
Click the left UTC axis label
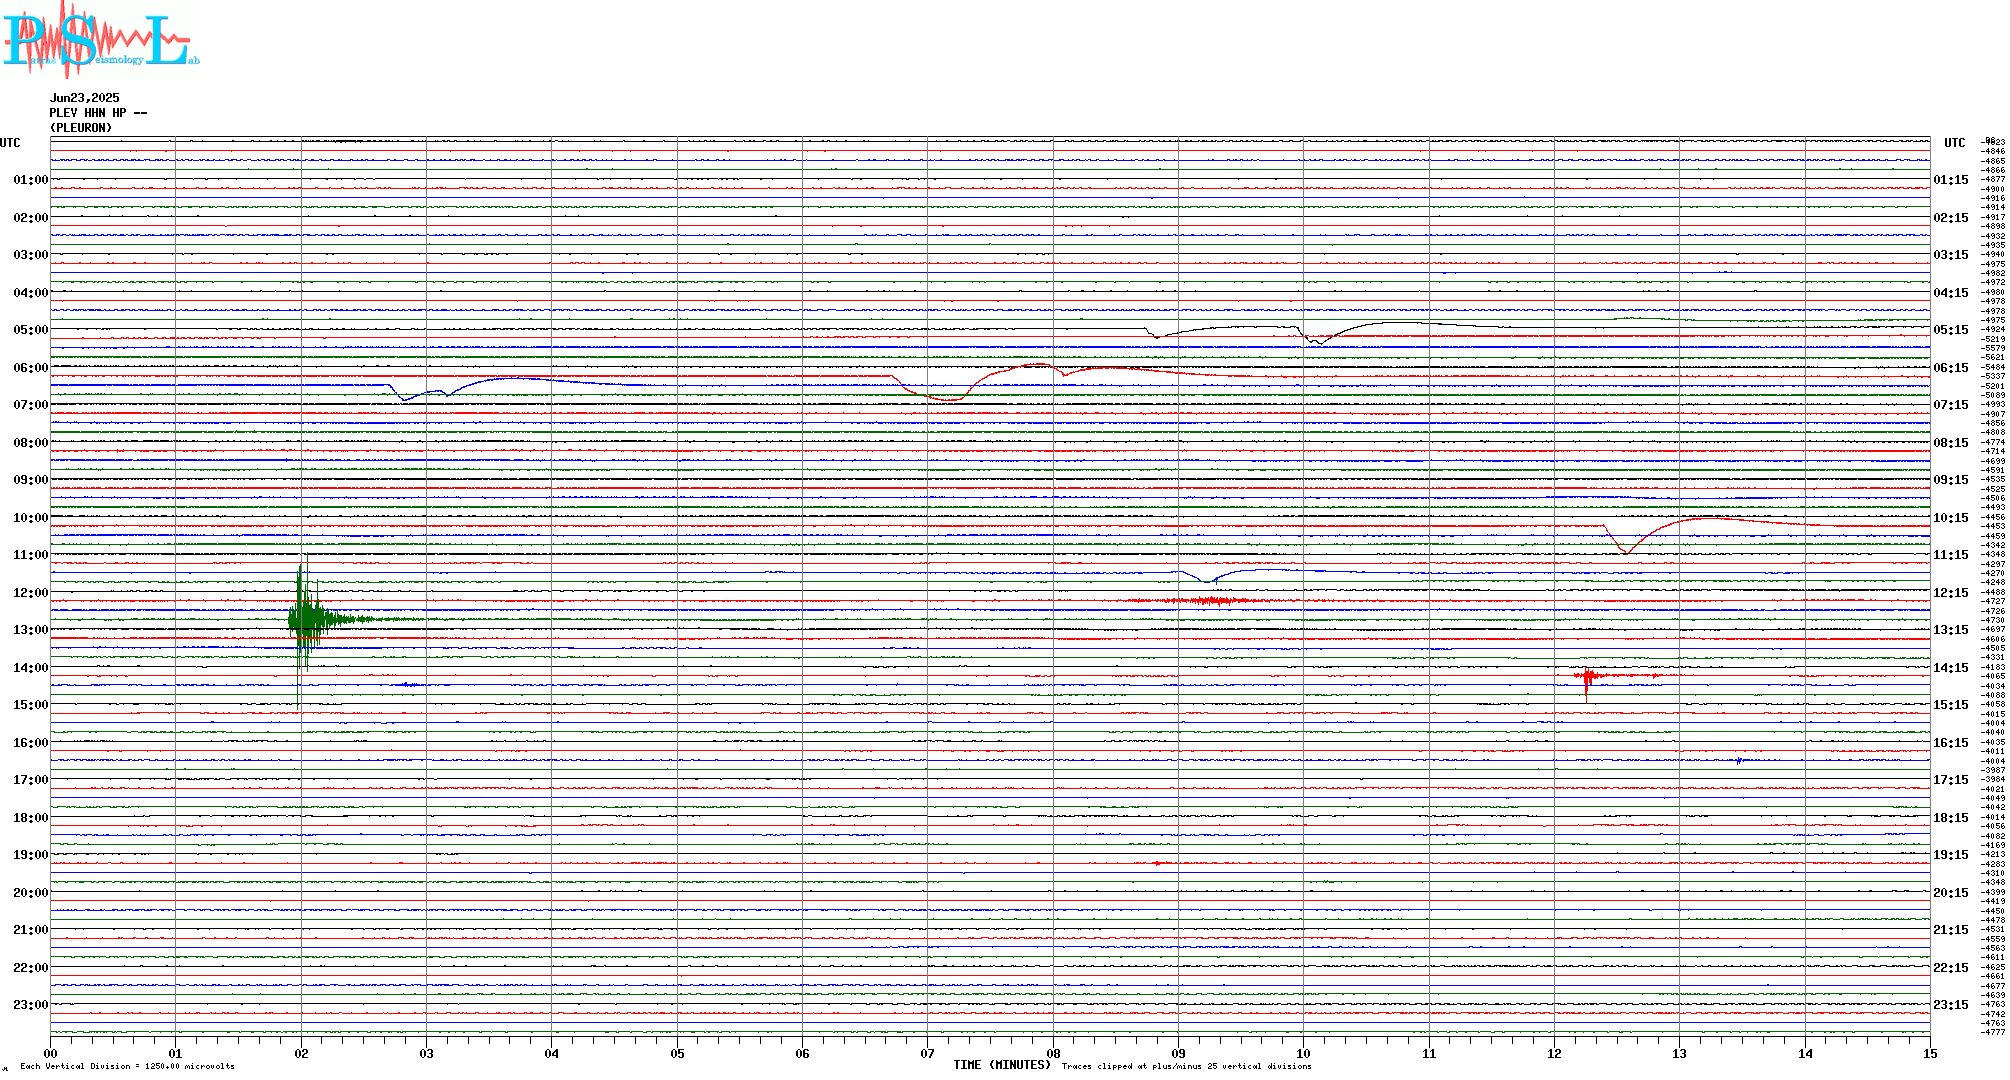[10, 143]
